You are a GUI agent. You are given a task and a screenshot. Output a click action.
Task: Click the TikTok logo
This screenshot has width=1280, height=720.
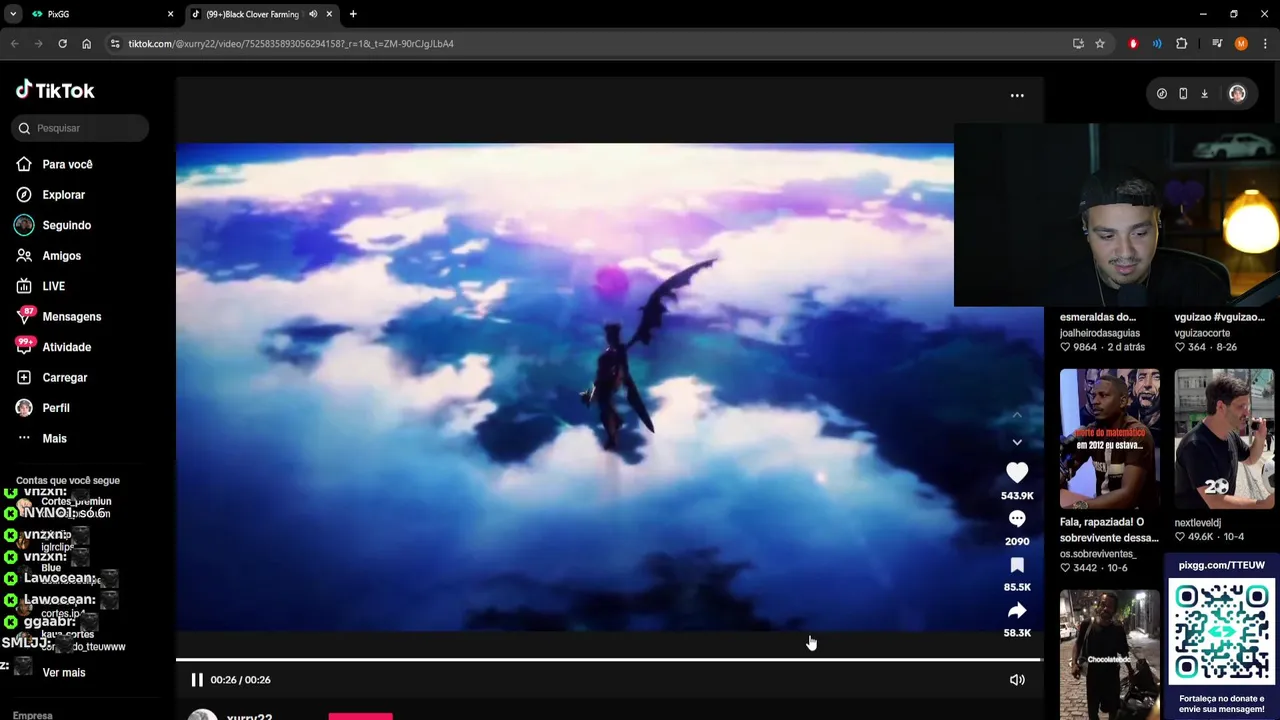tap(55, 90)
